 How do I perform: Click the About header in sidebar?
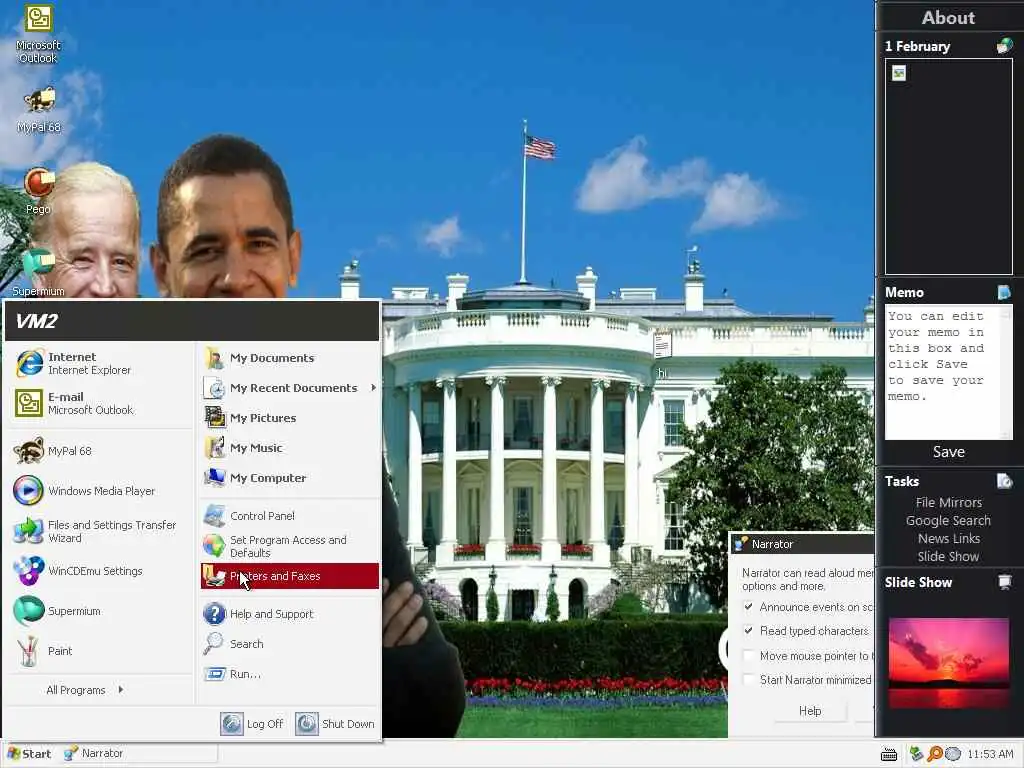[948, 18]
